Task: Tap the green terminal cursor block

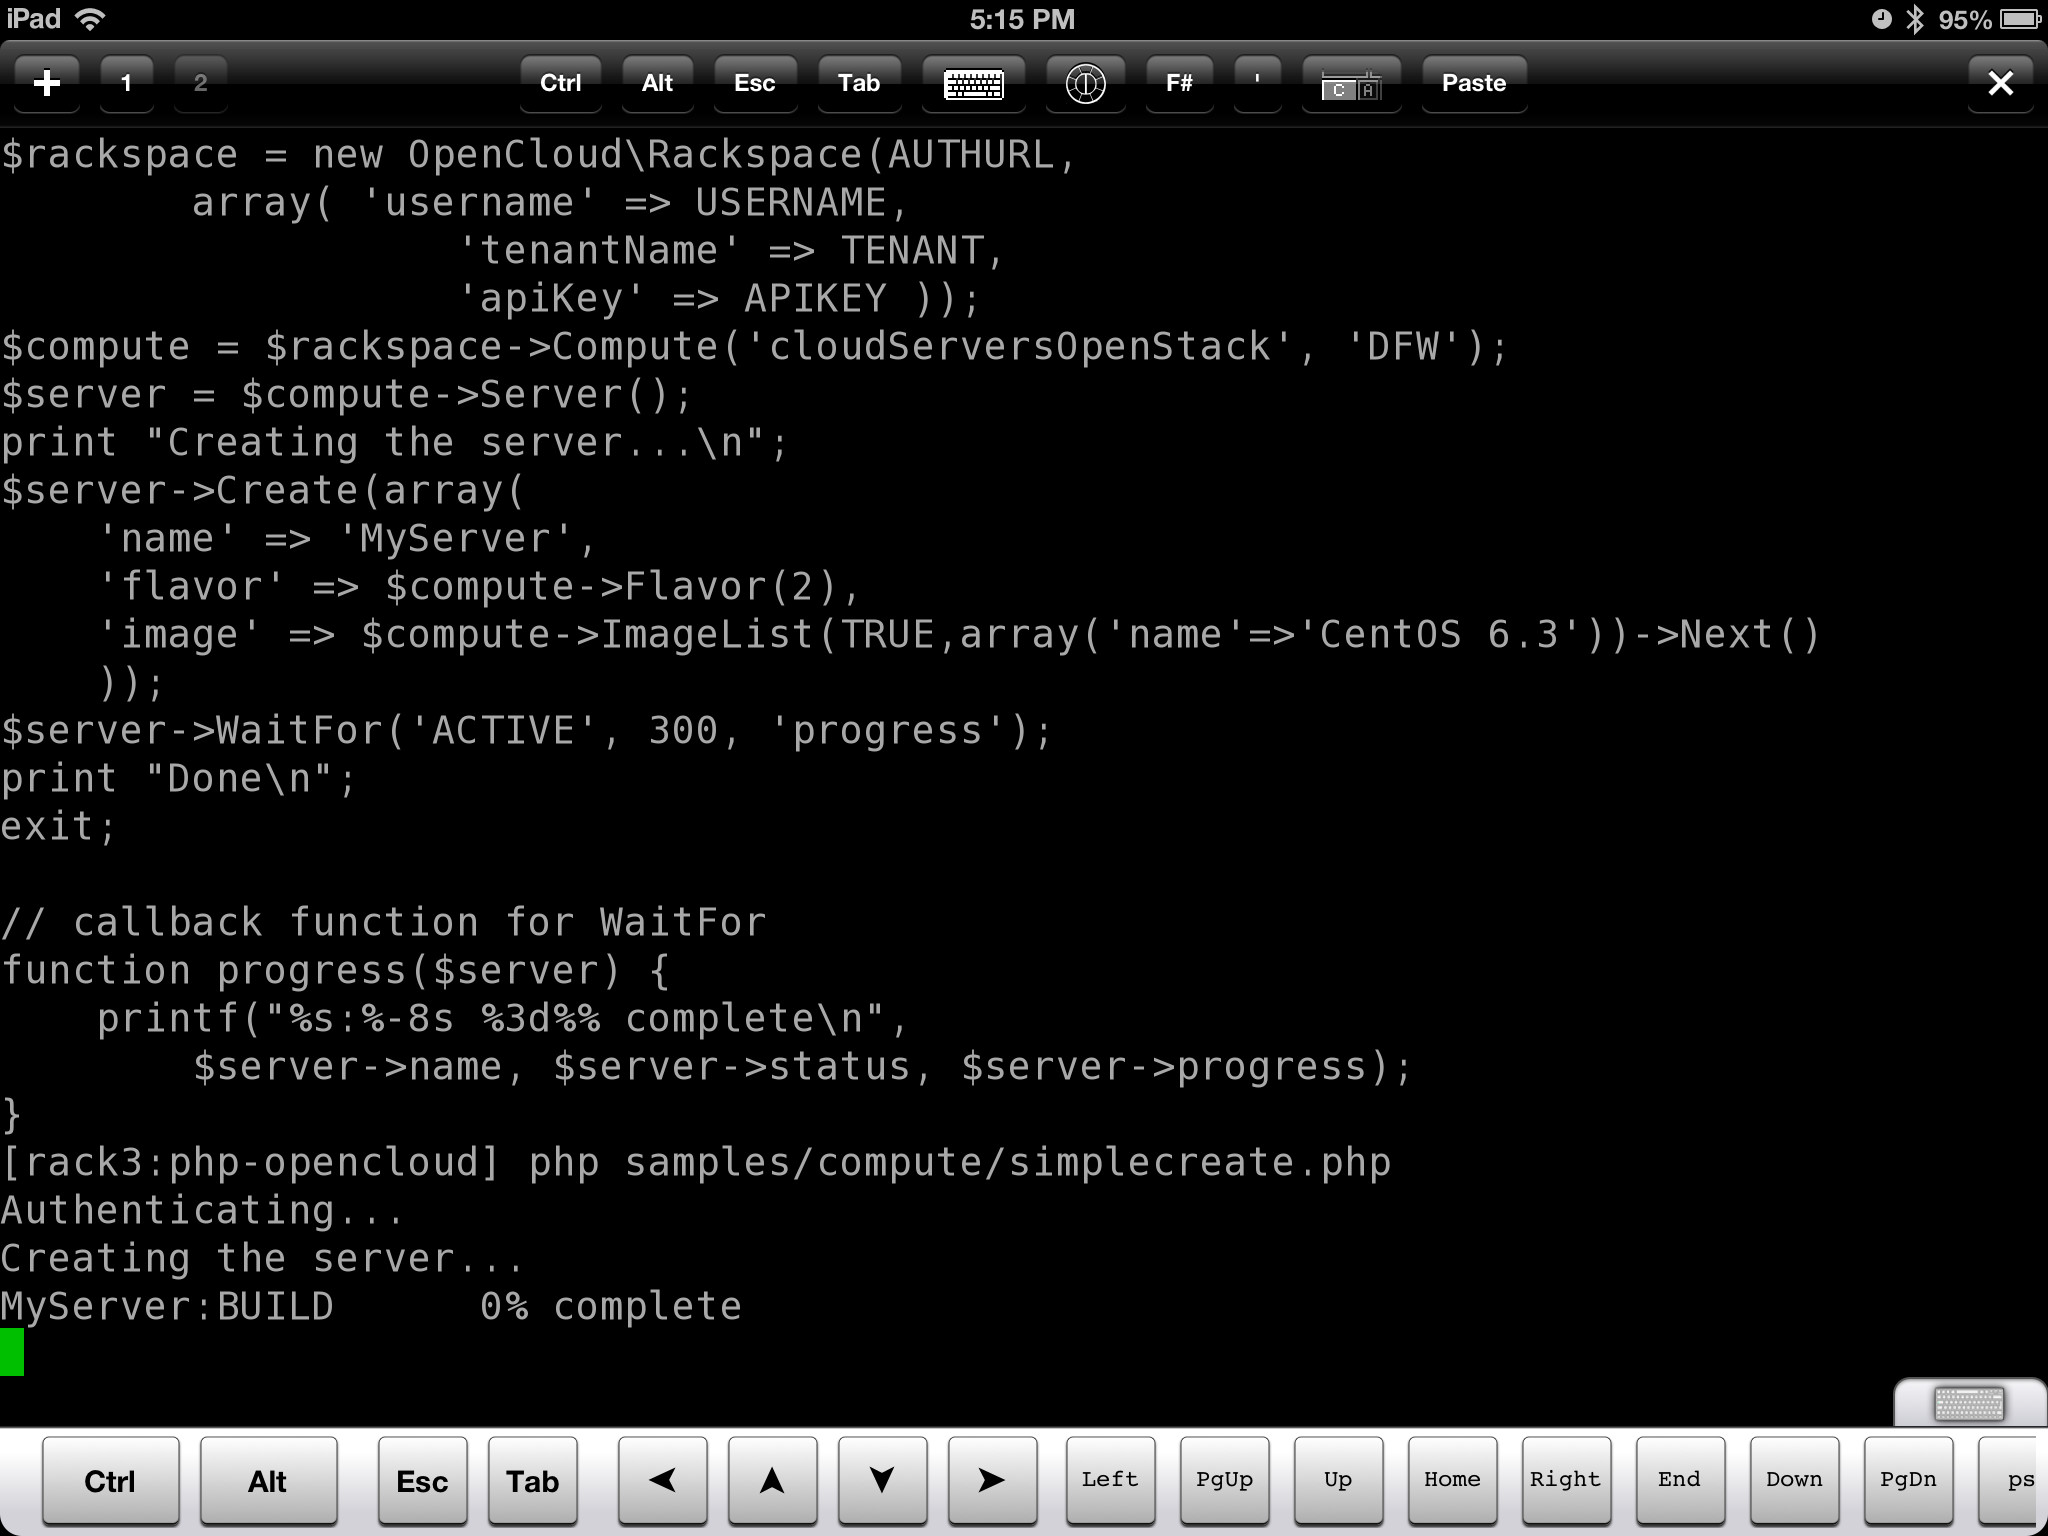Action: pyautogui.click(x=12, y=1352)
